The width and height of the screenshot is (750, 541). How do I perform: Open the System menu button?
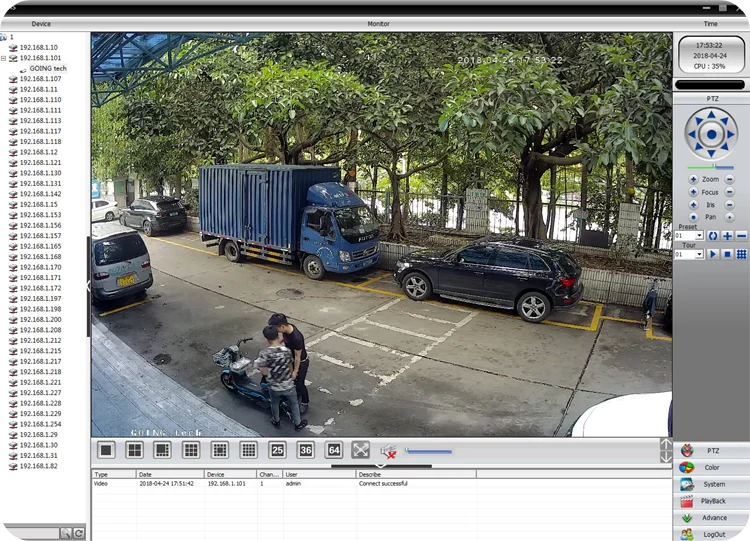click(711, 484)
